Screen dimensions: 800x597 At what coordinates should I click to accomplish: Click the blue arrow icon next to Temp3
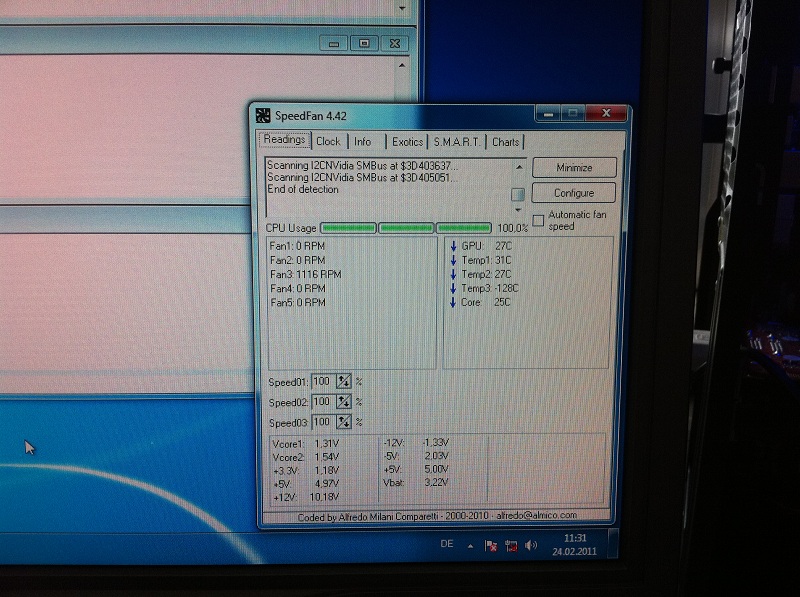point(453,288)
